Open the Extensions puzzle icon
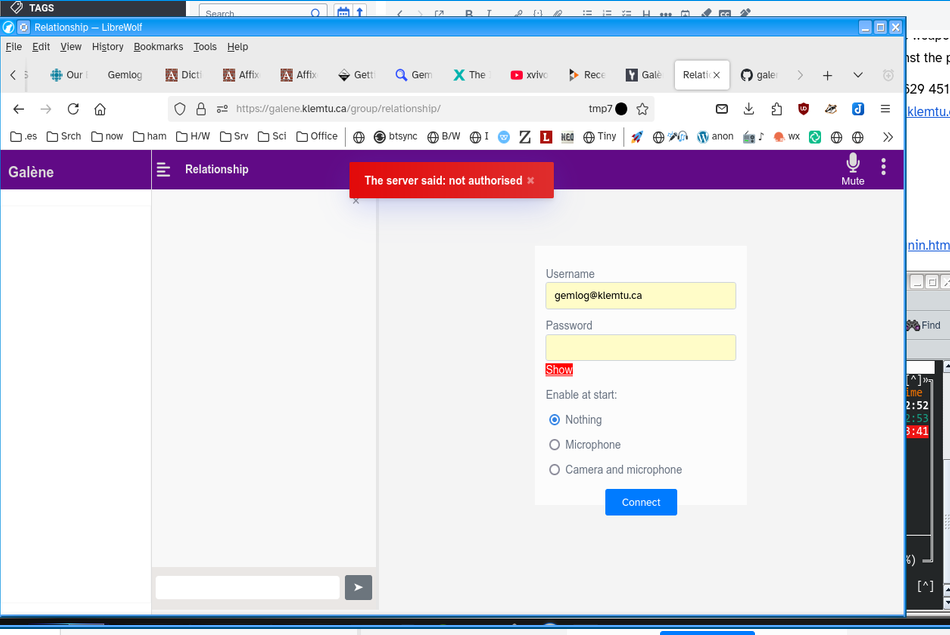This screenshot has width=950, height=635. [777, 109]
